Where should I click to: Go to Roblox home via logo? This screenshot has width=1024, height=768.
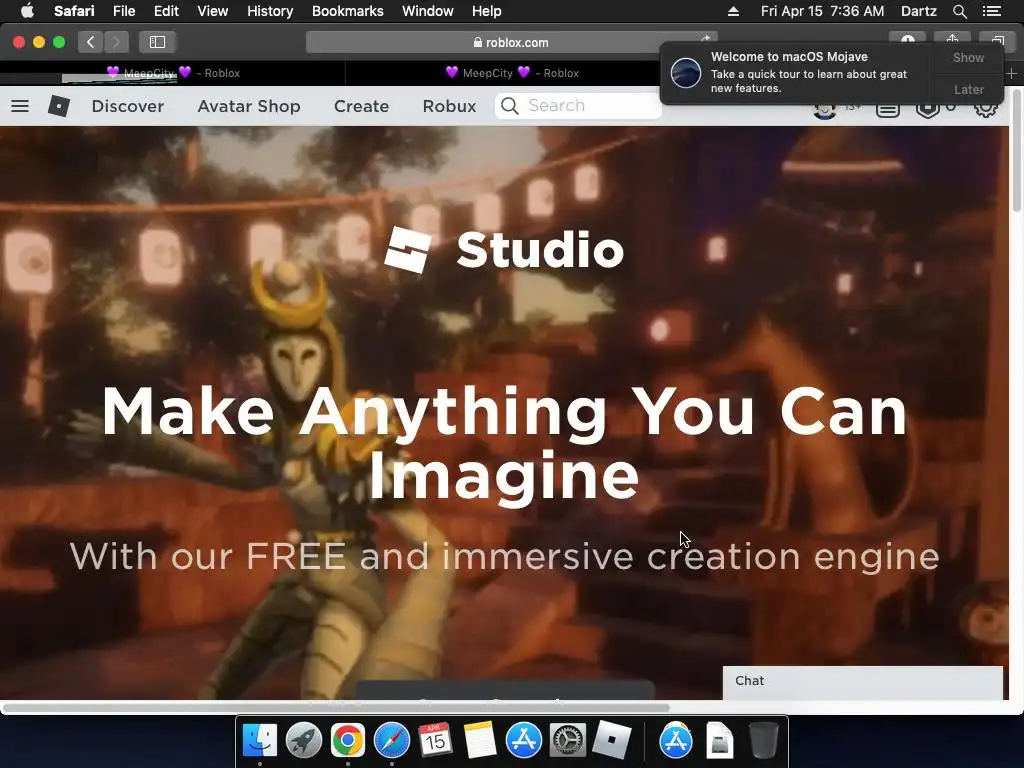coord(59,106)
